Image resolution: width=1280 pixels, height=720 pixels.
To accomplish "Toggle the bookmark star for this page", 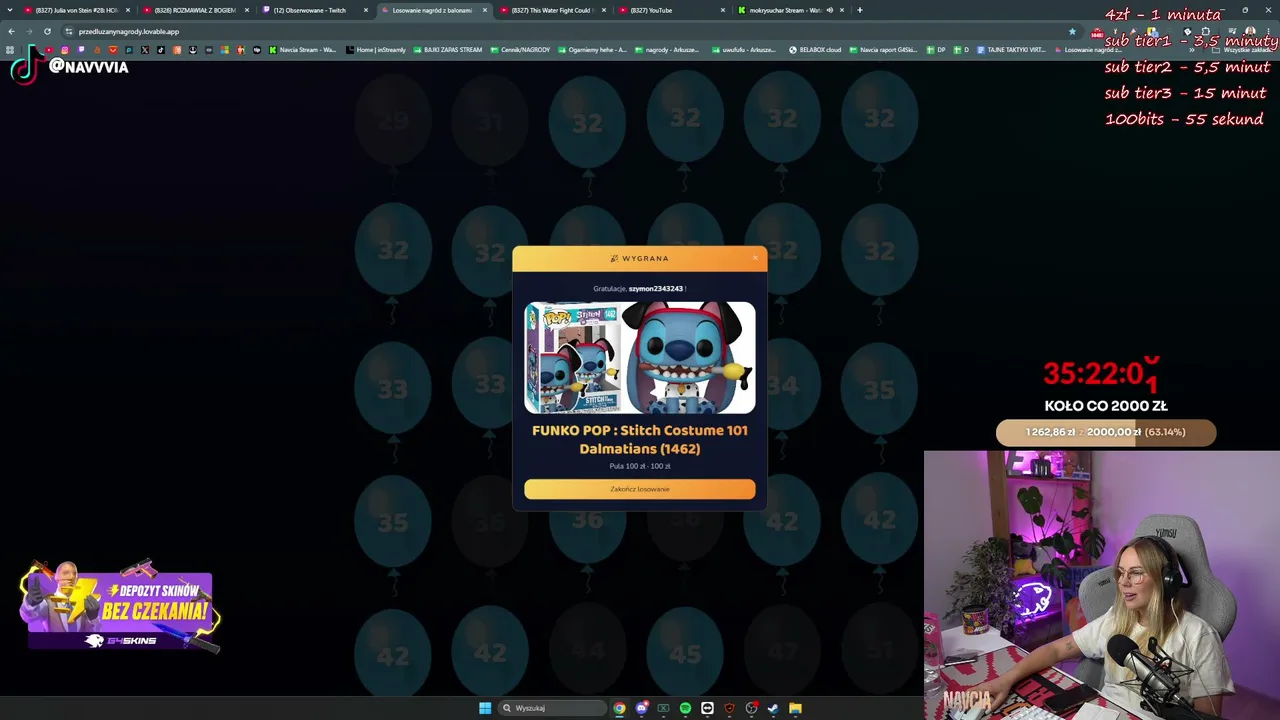I will [x=1072, y=31].
